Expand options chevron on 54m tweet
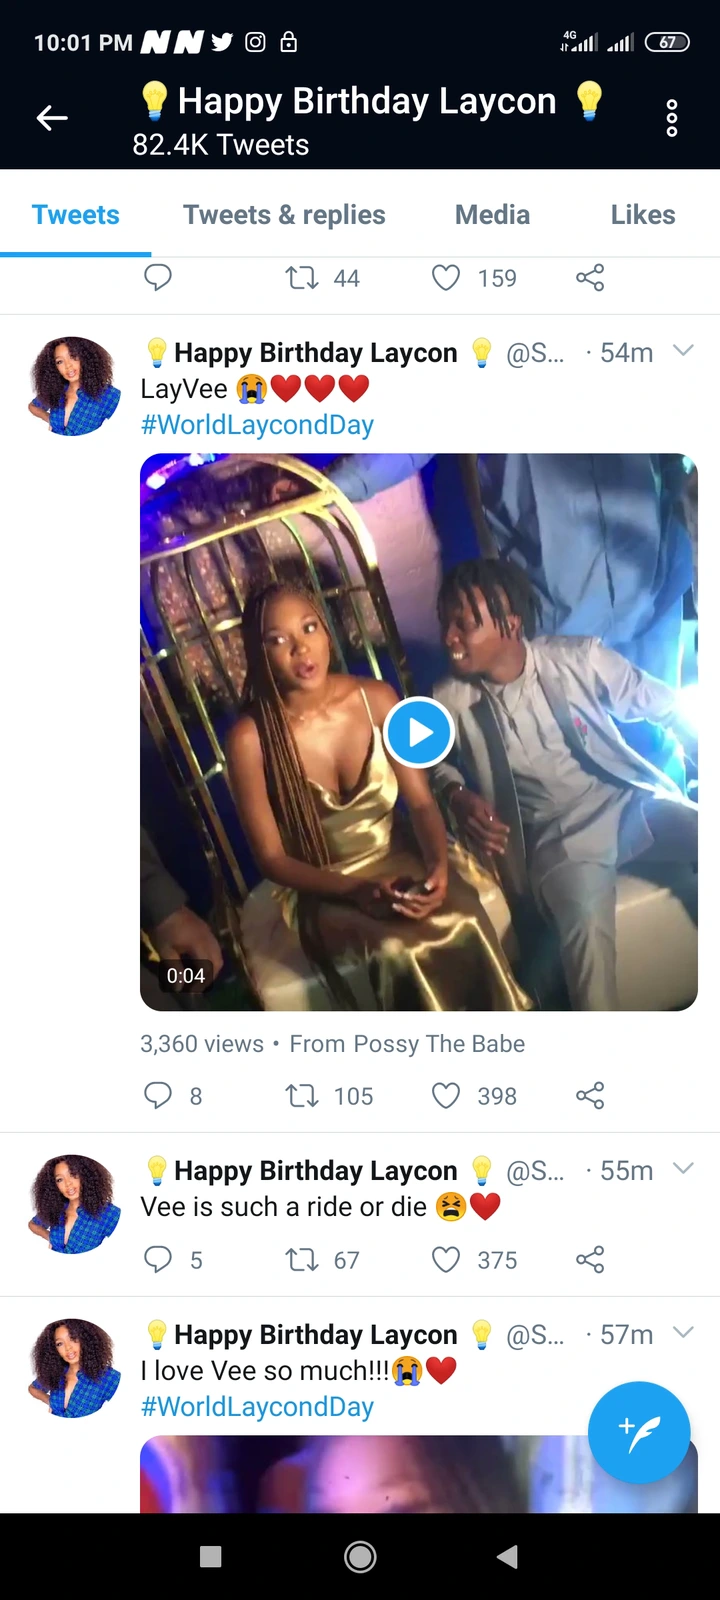The height and width of the screenshot is (1600, 720). tap(683, 351)
